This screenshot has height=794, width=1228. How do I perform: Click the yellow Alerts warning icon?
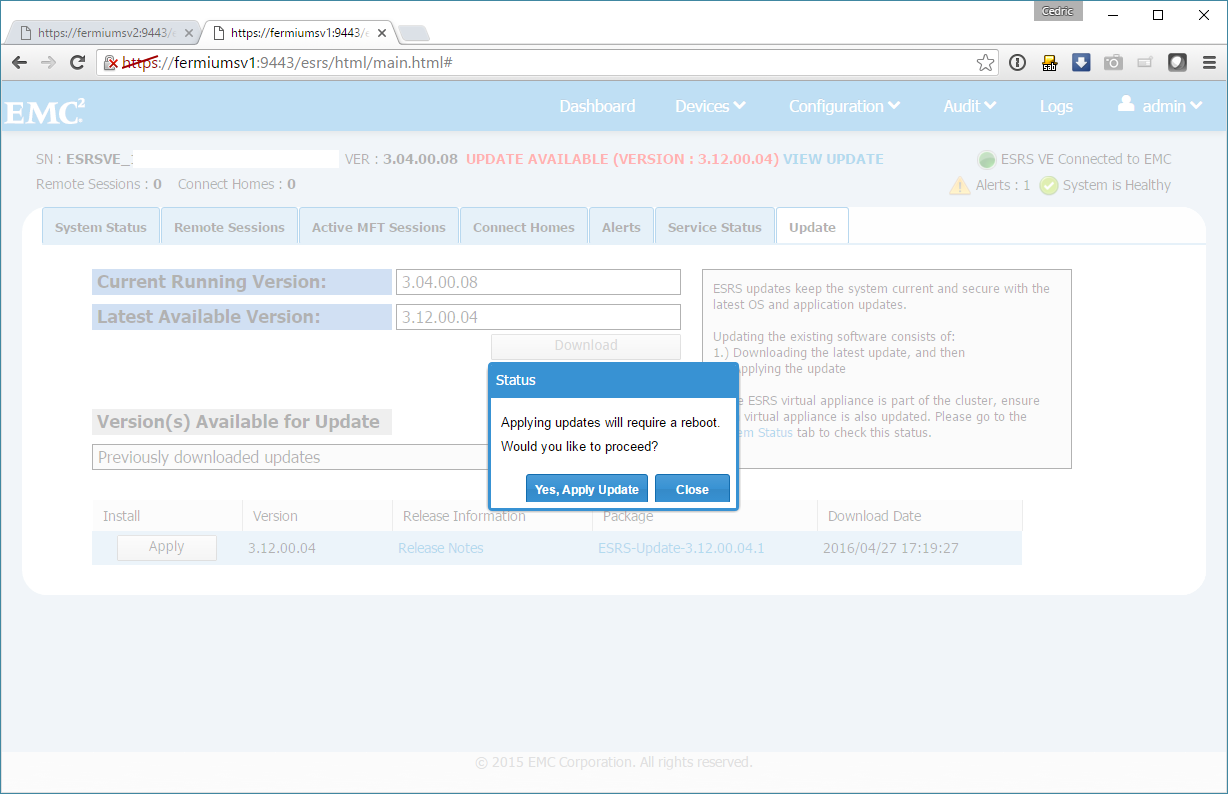click(x=959, y=185)
